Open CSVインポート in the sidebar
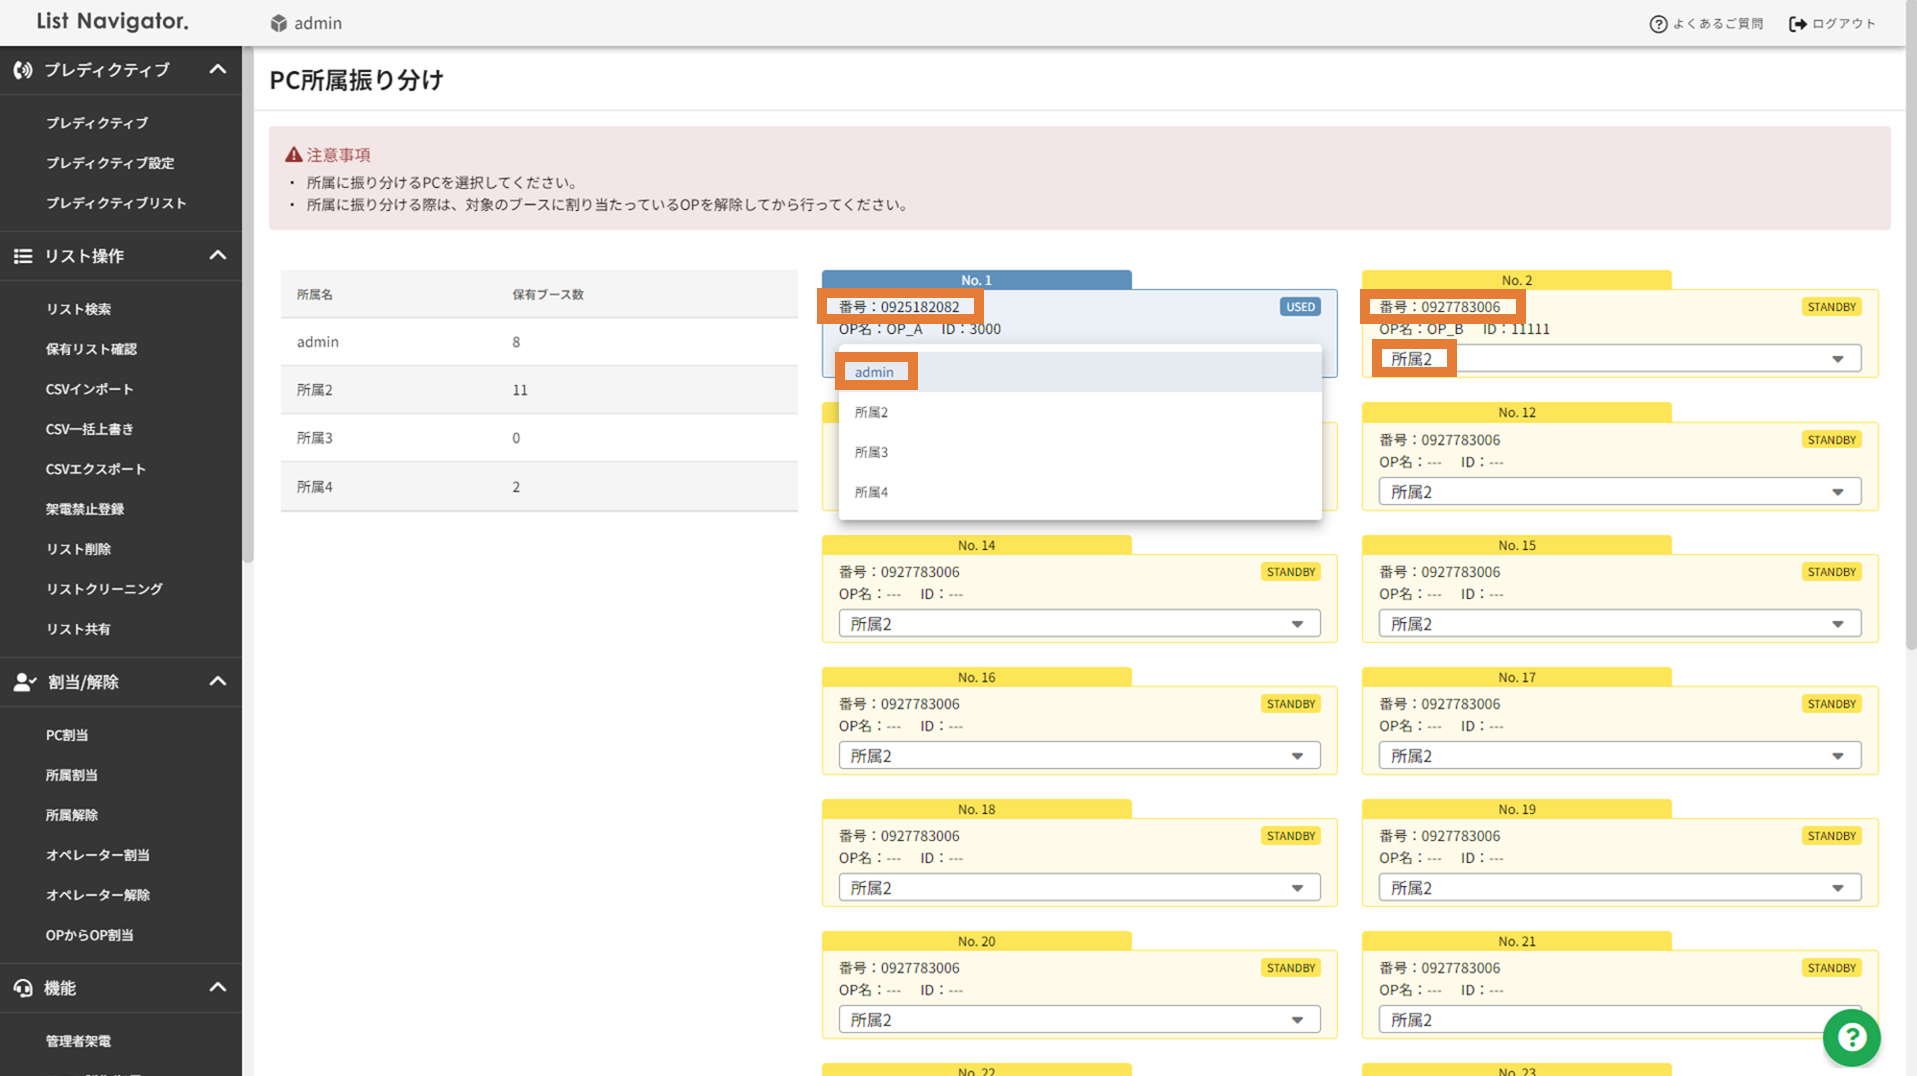The image size is (1917, 1076). tap(89, 389)
